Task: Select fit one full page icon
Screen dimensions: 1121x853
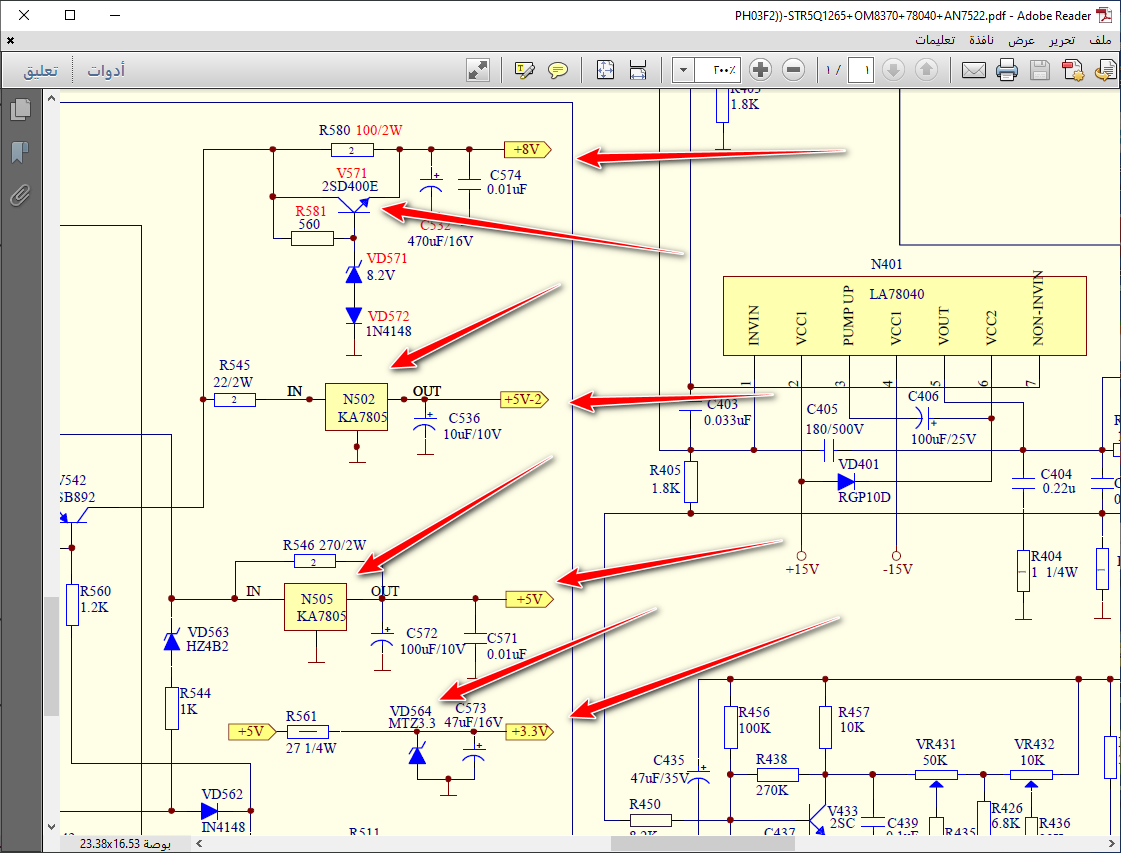Action: click(606, 70)
